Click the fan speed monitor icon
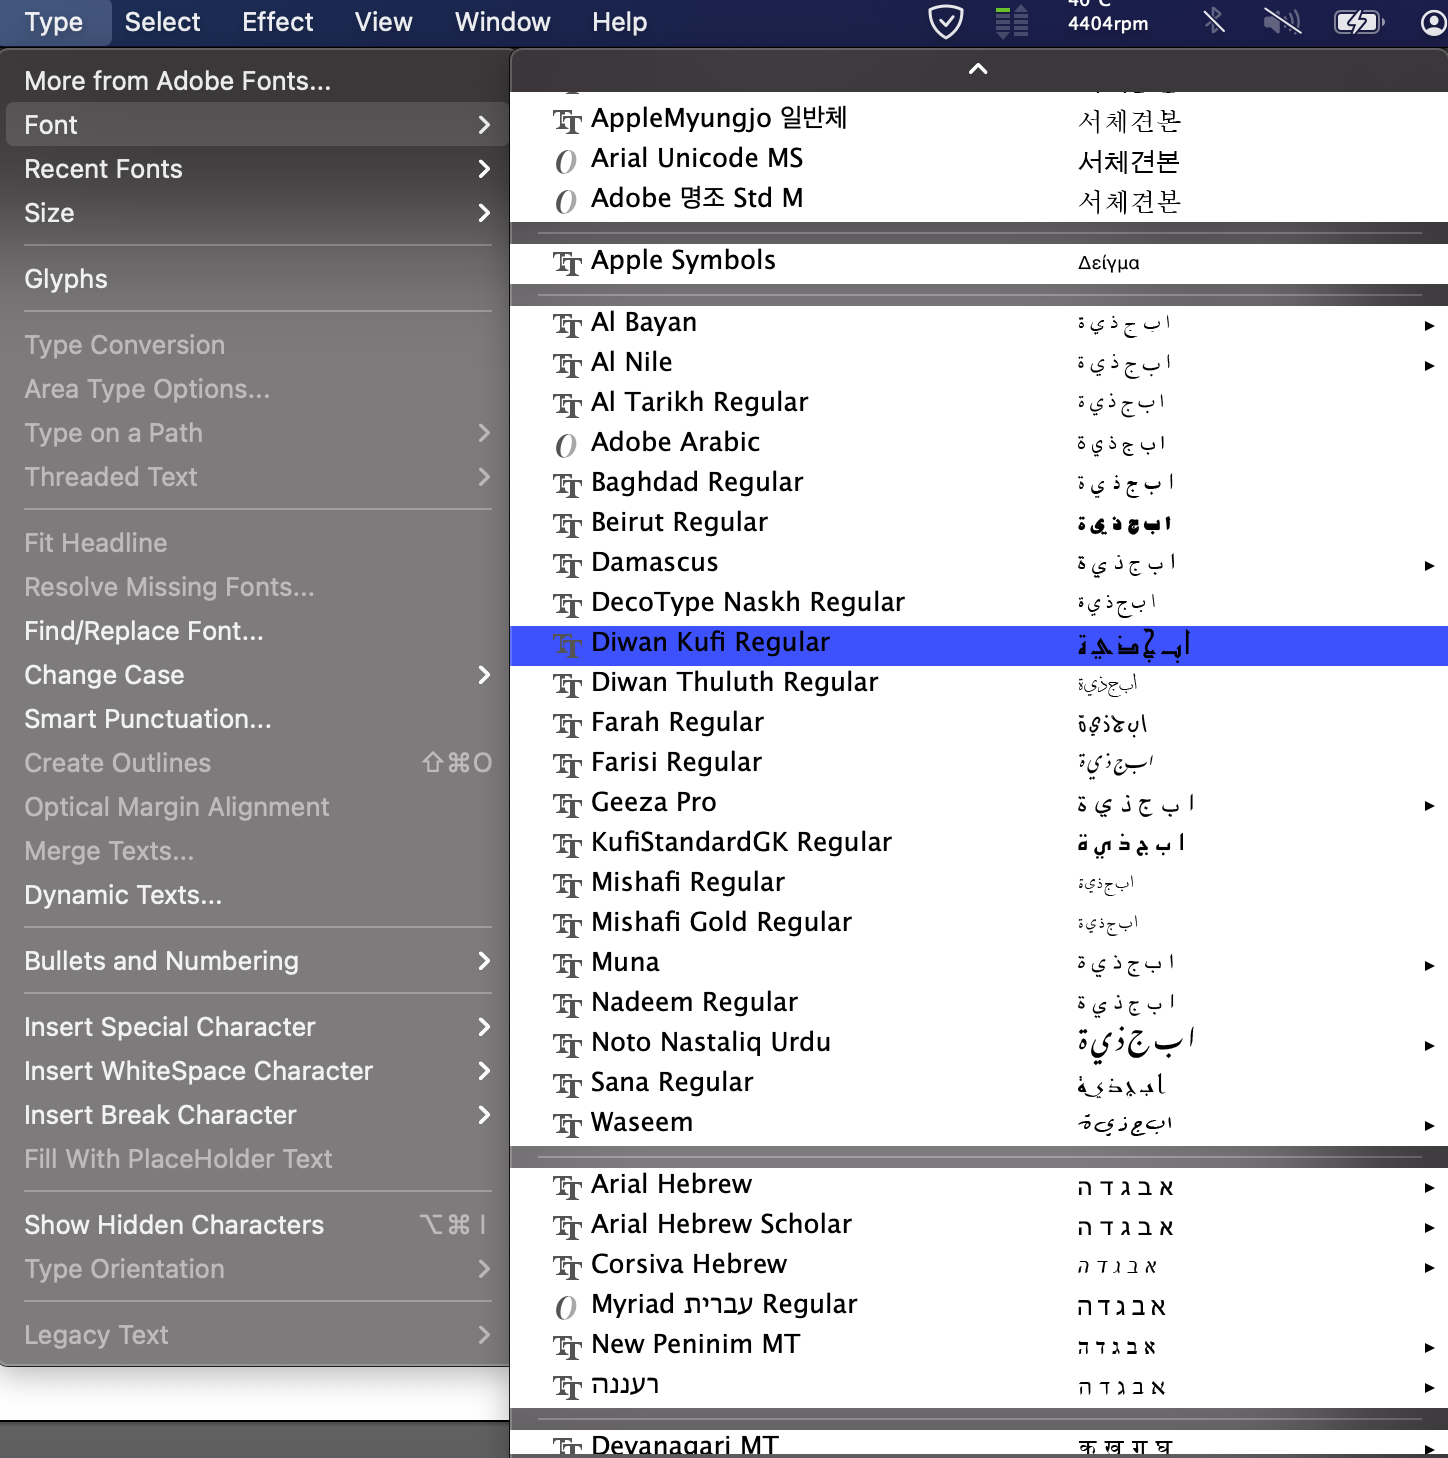 (x=1012, y=21)
